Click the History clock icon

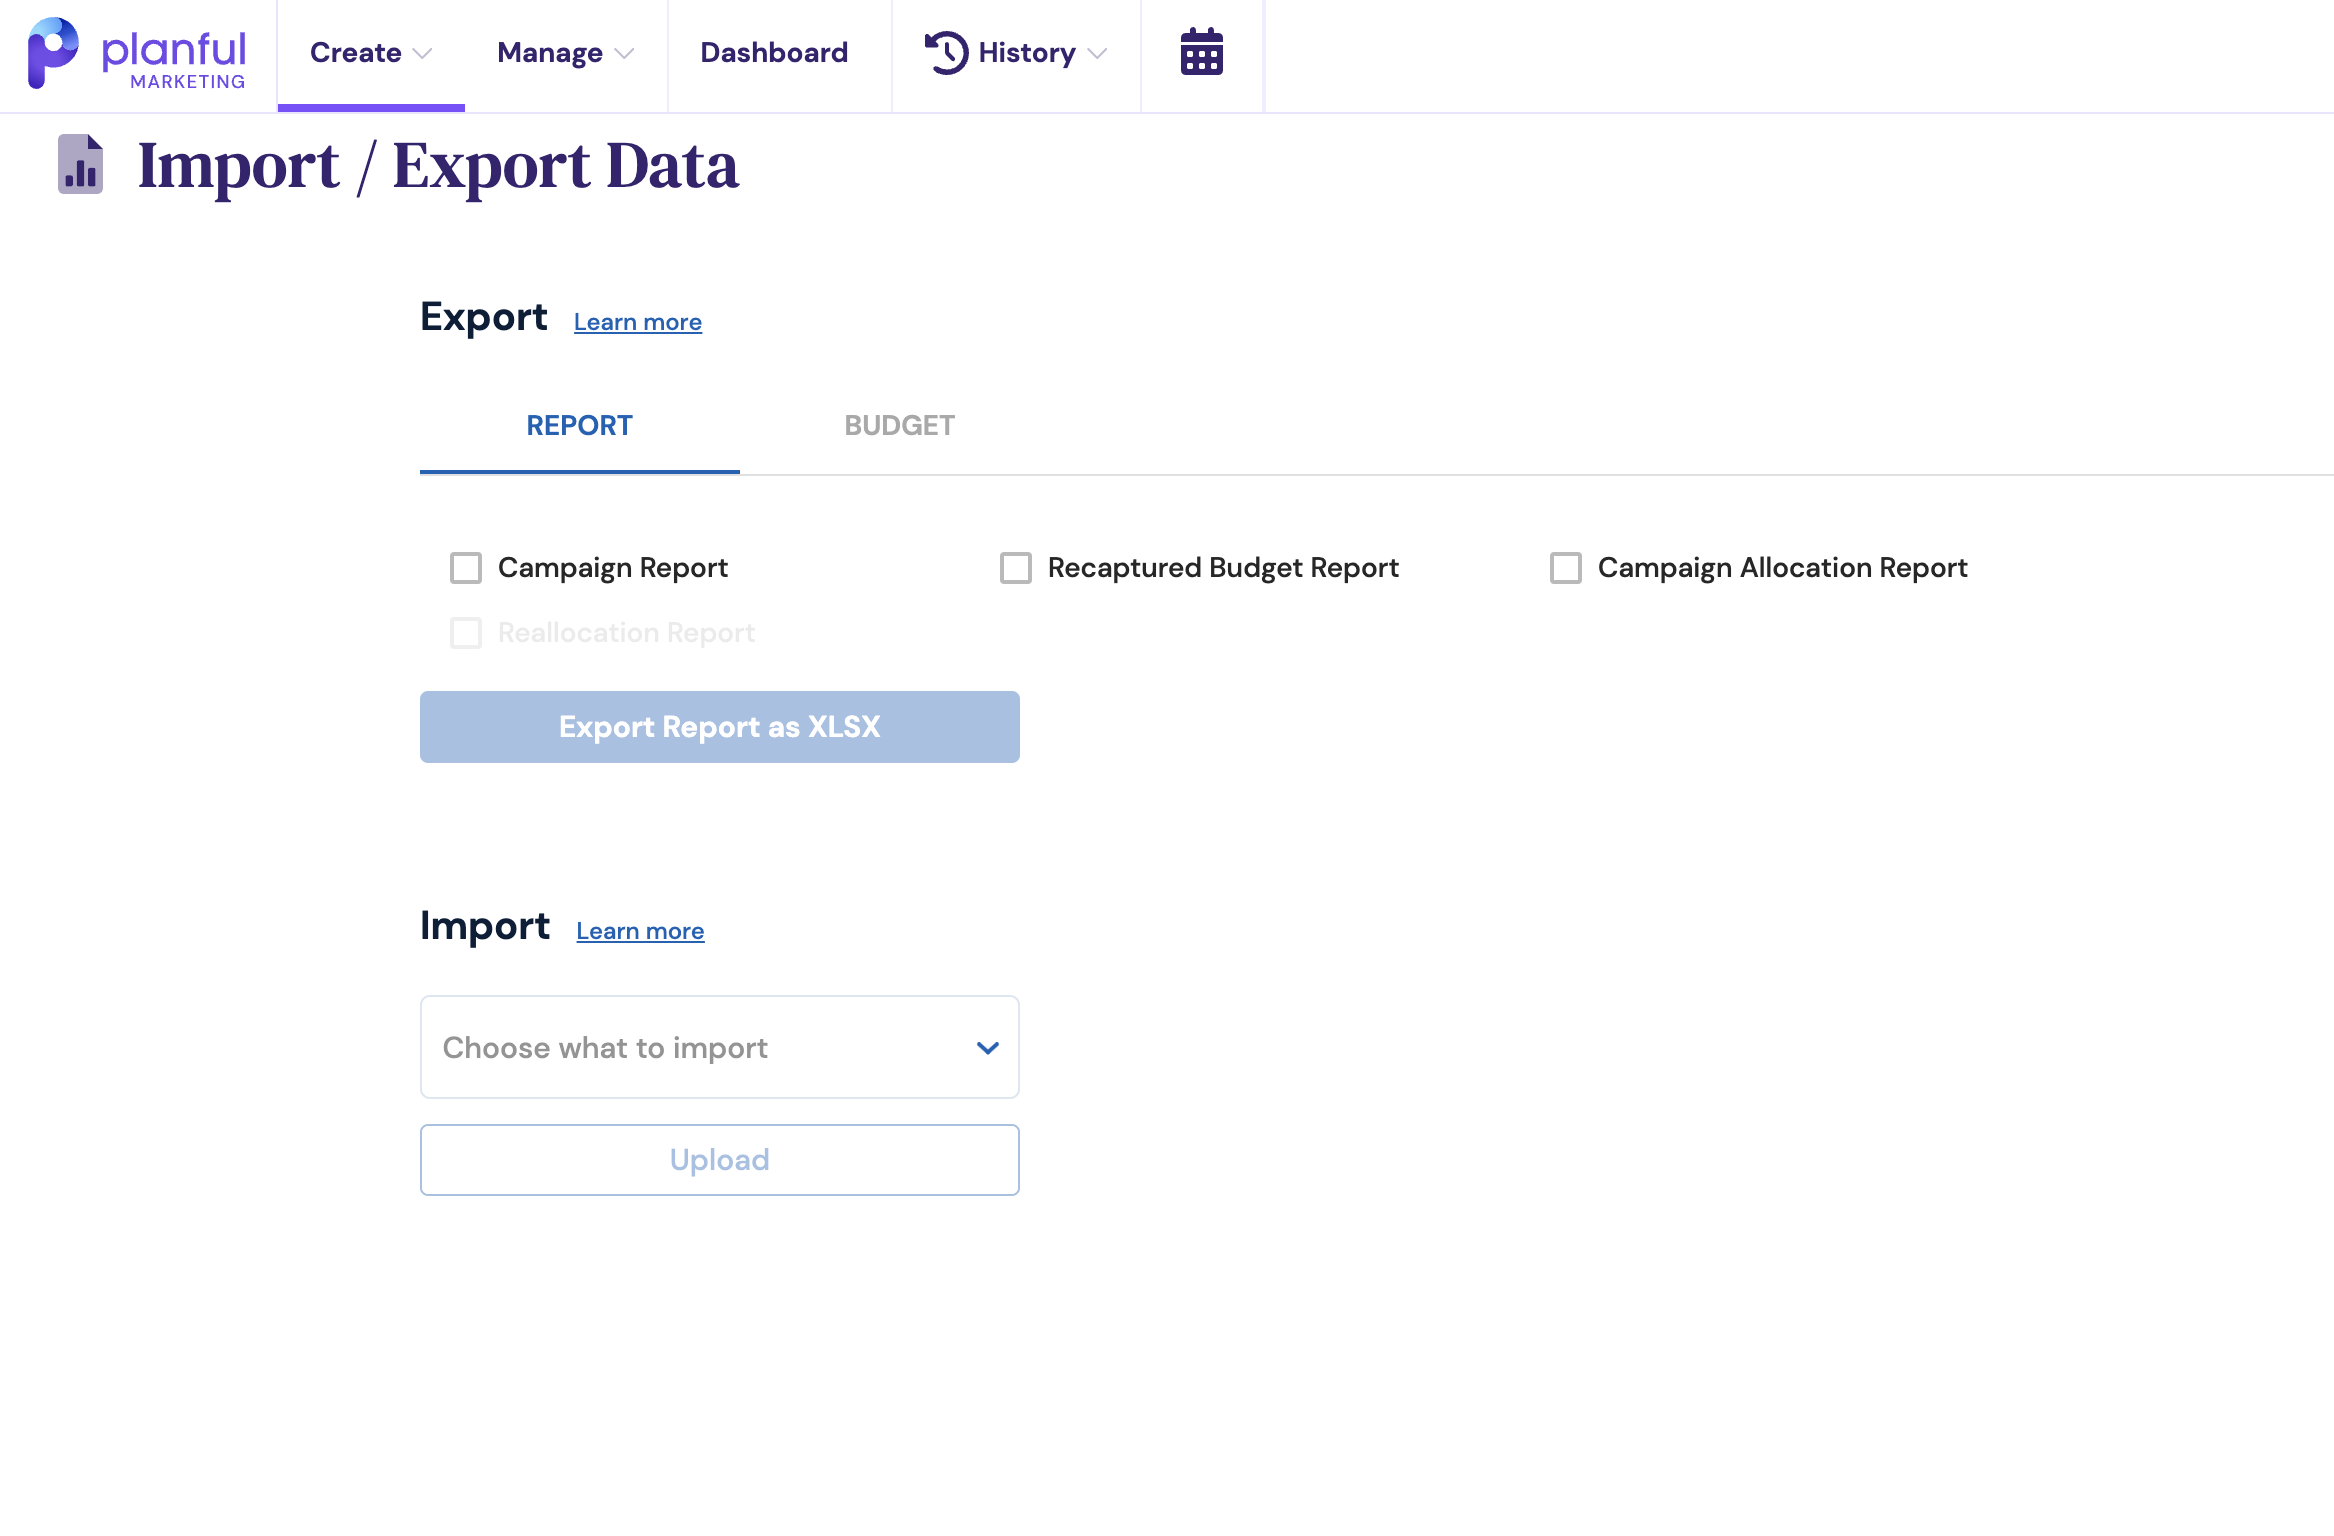946,53
